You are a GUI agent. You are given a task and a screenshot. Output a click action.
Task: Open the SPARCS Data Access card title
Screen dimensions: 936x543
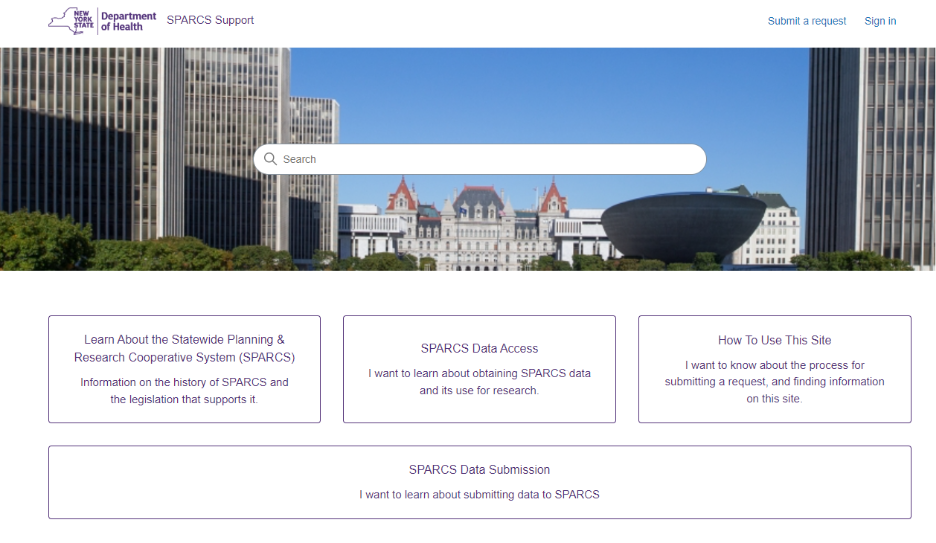[x=479, y=348]
